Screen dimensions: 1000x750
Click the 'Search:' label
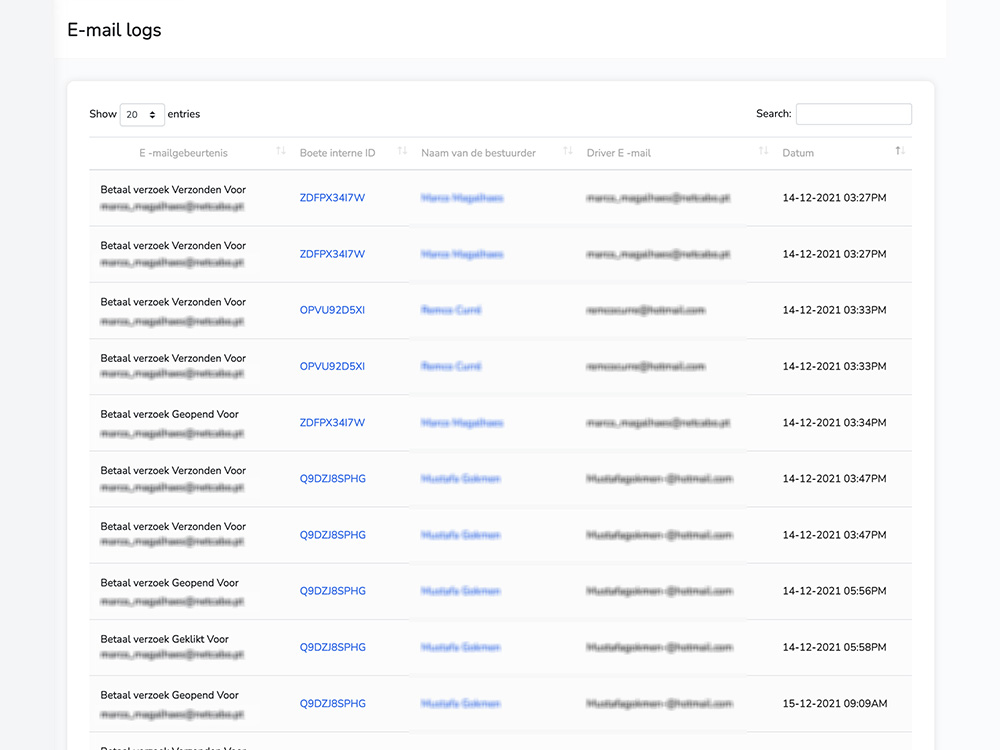774,114
